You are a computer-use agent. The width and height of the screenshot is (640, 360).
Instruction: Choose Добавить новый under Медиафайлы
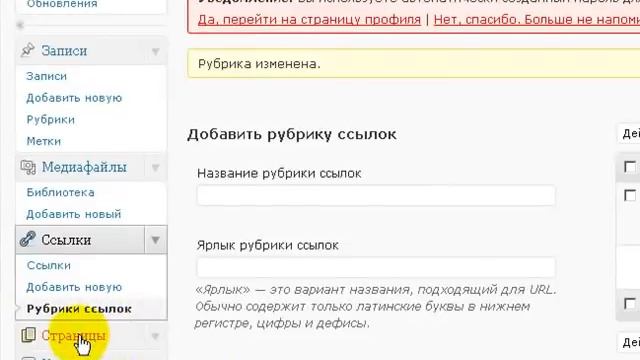(73, 214)
